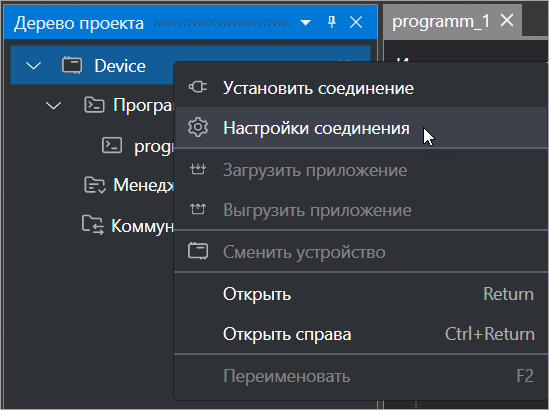Click the download icon for Загрузить приложение
This screenshot has height=410, width=549.
198,169
